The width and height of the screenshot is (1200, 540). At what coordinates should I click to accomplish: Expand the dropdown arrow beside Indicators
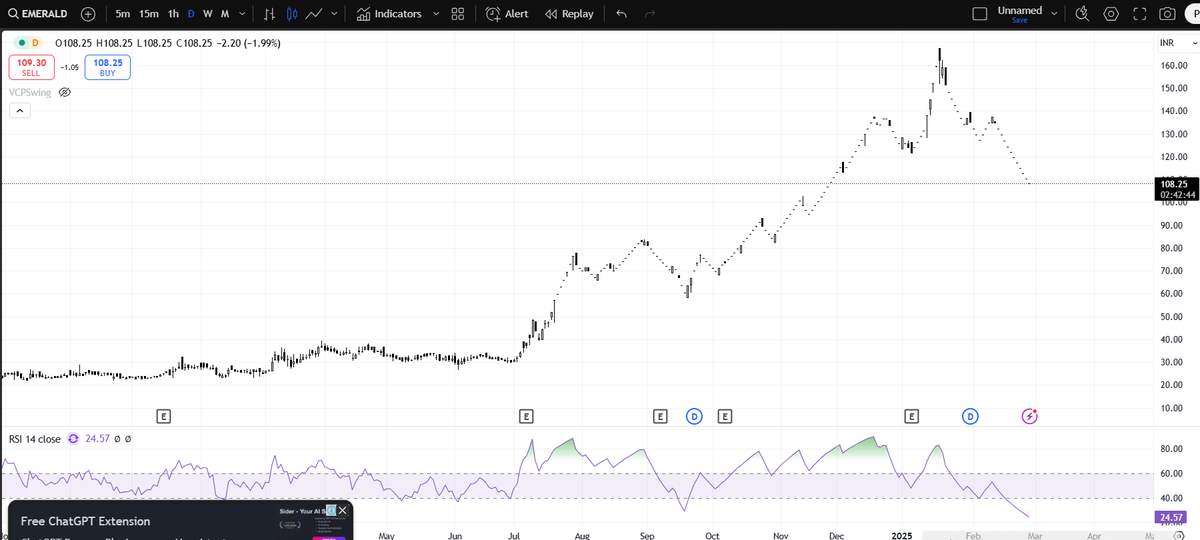coord(436,14)
